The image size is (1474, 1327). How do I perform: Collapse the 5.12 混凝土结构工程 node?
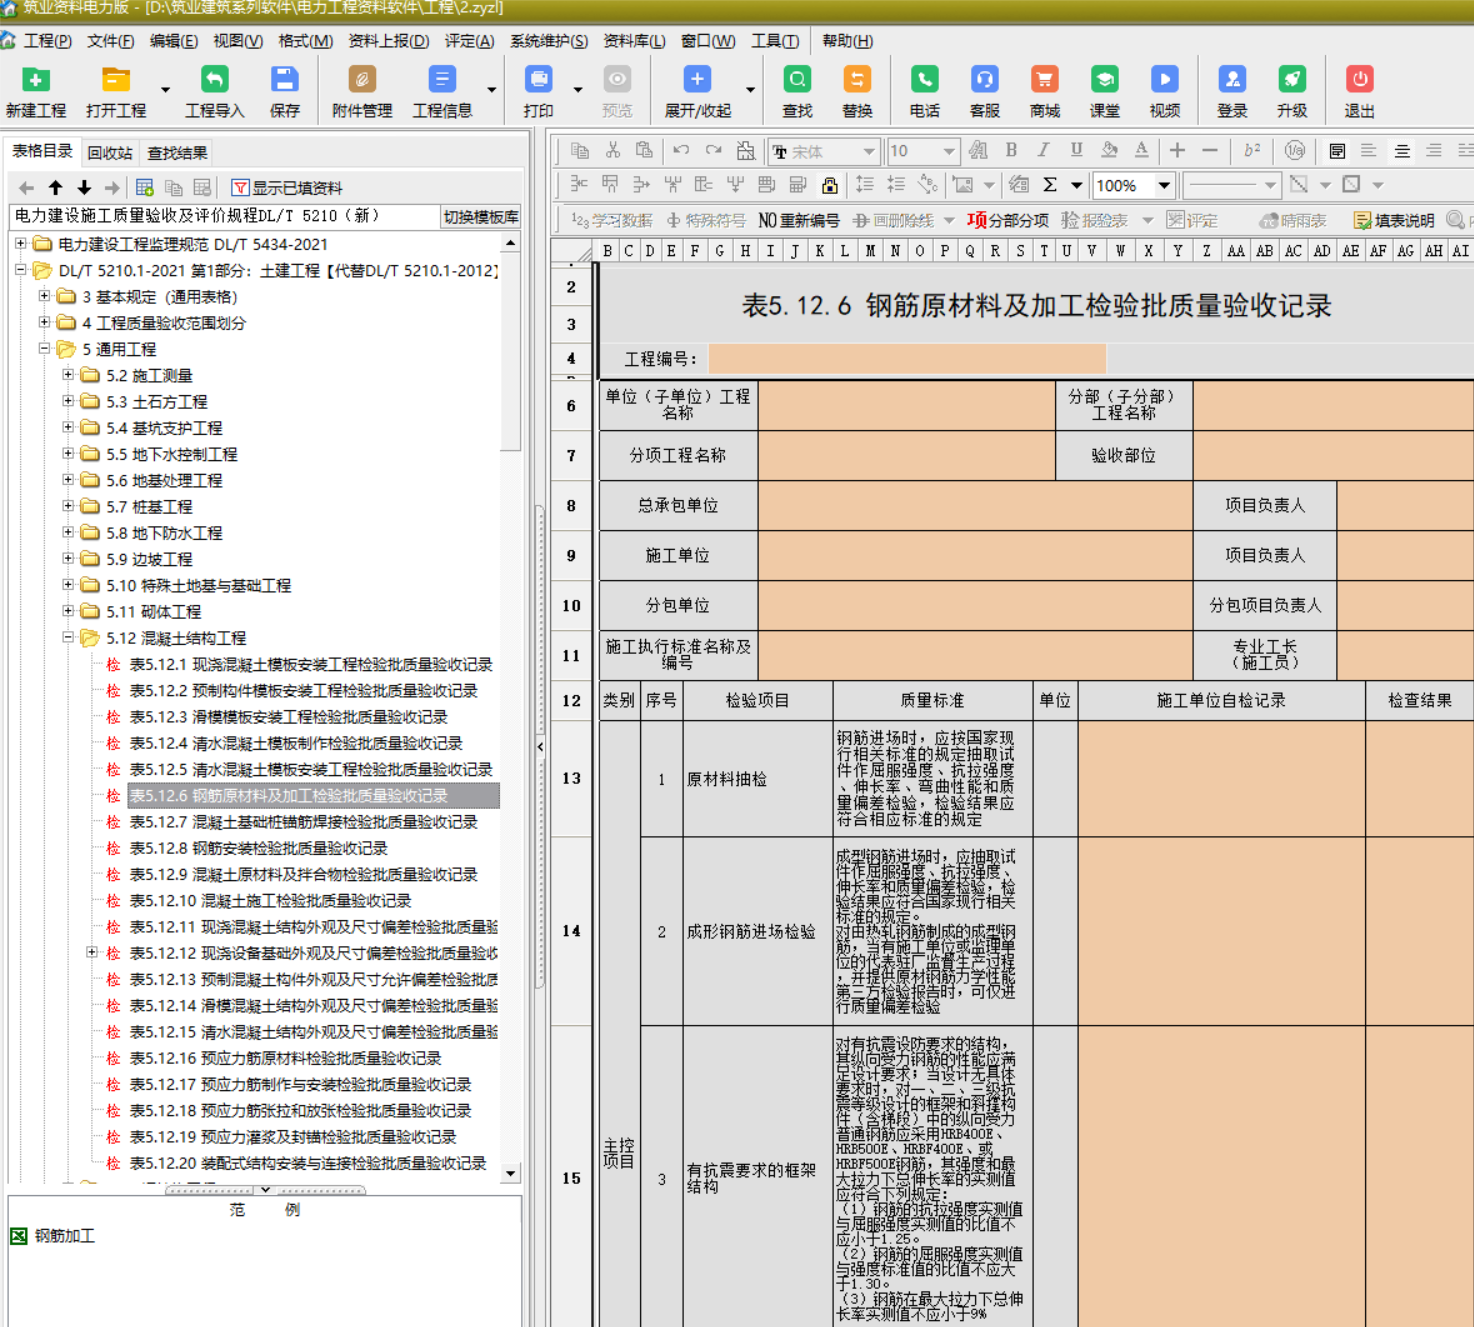(x=68, y=637)
